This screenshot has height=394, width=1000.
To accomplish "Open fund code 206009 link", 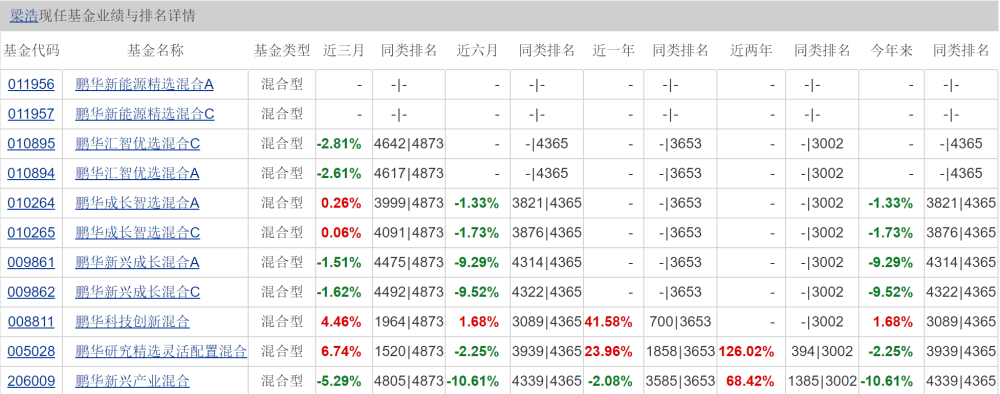I will [31, 381].
